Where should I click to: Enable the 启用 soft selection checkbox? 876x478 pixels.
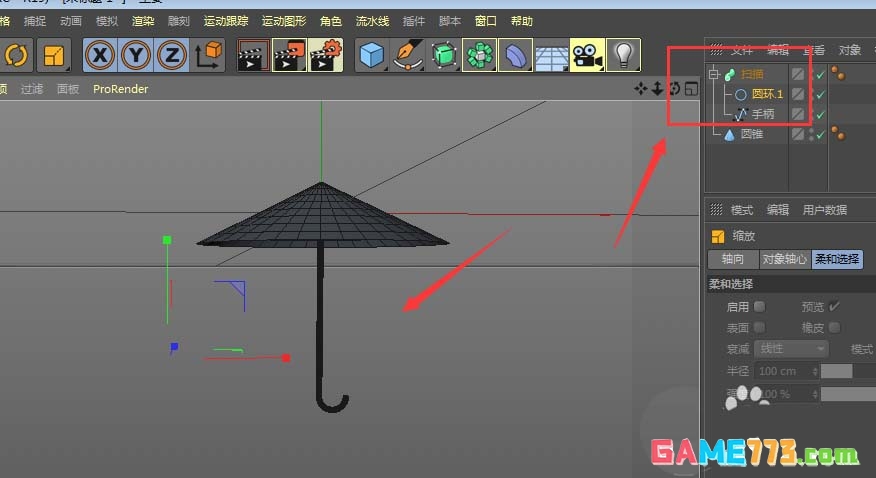(759, 307)
